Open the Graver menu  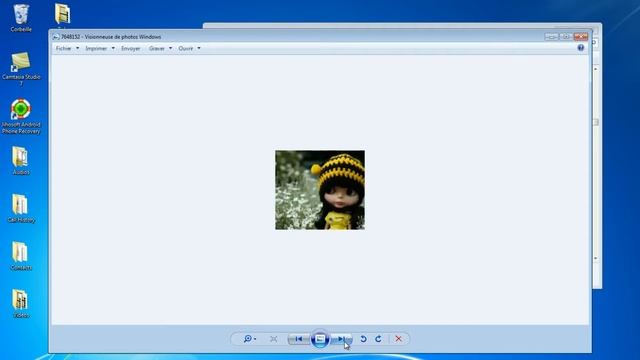coord(157,48)
